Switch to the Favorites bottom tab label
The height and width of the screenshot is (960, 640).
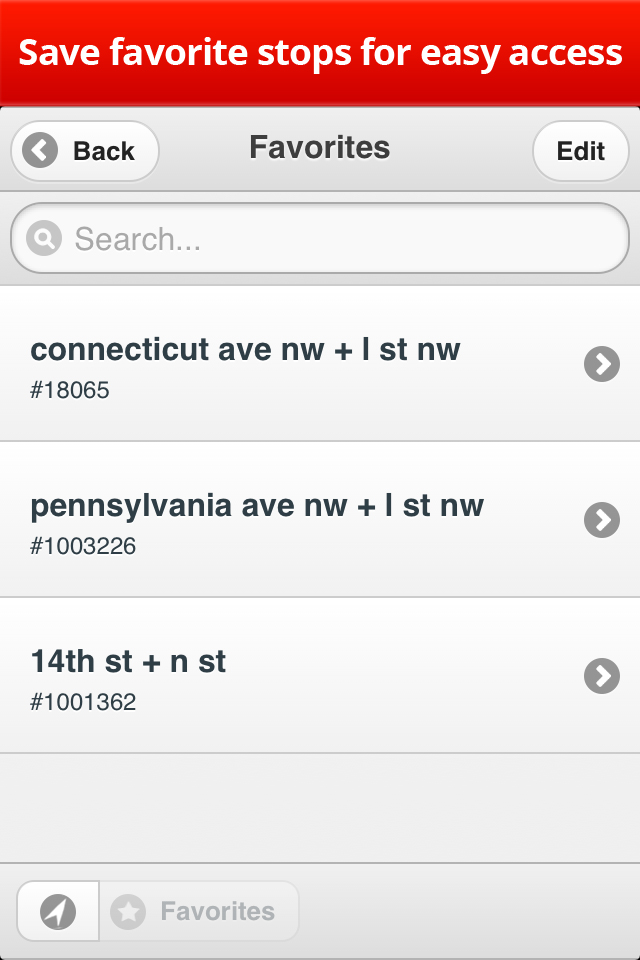click(x=217, y=911)
